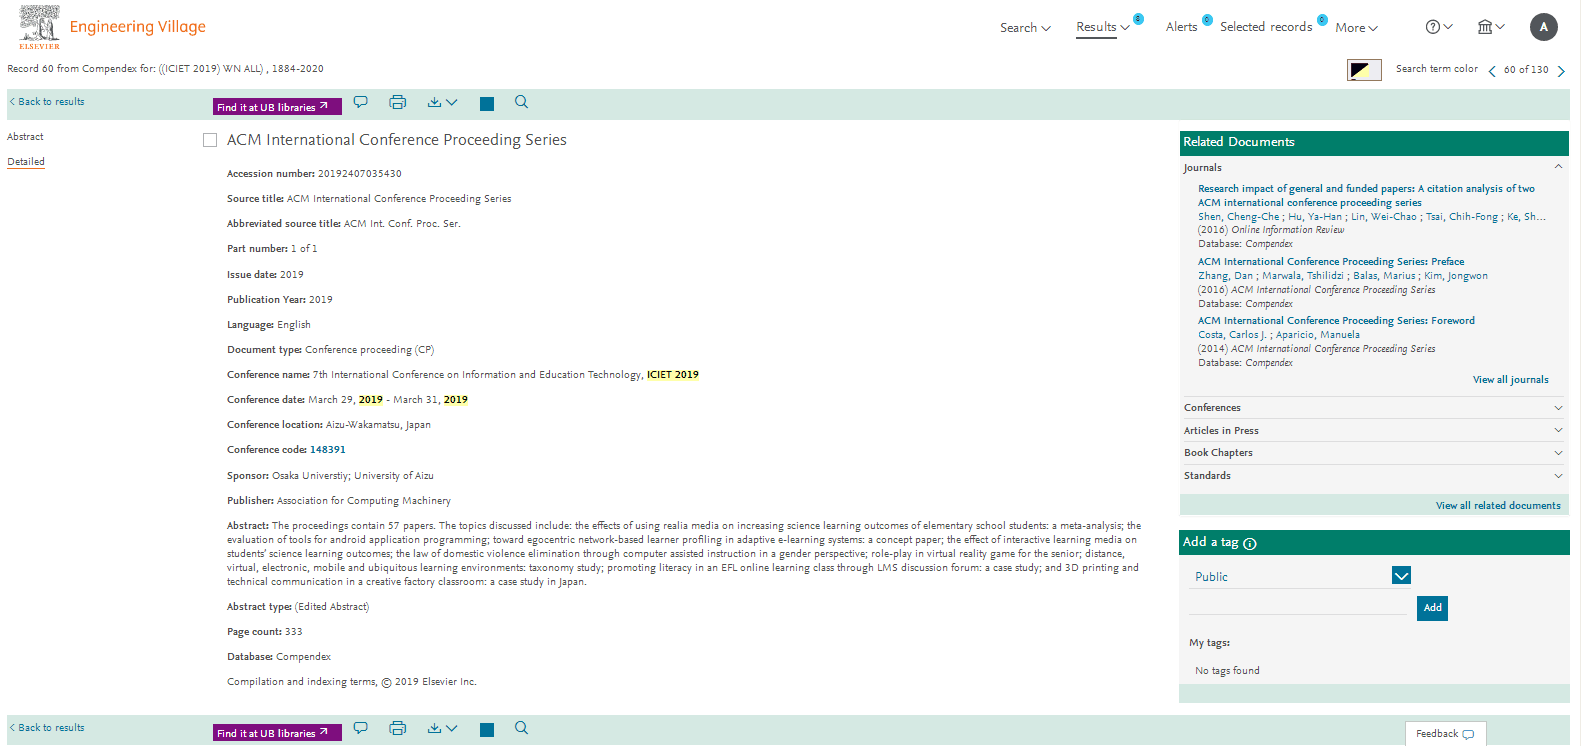The image size is (1581, 746).
Task: Switch to the Detailed view tab
Action: tap(26, 162)
